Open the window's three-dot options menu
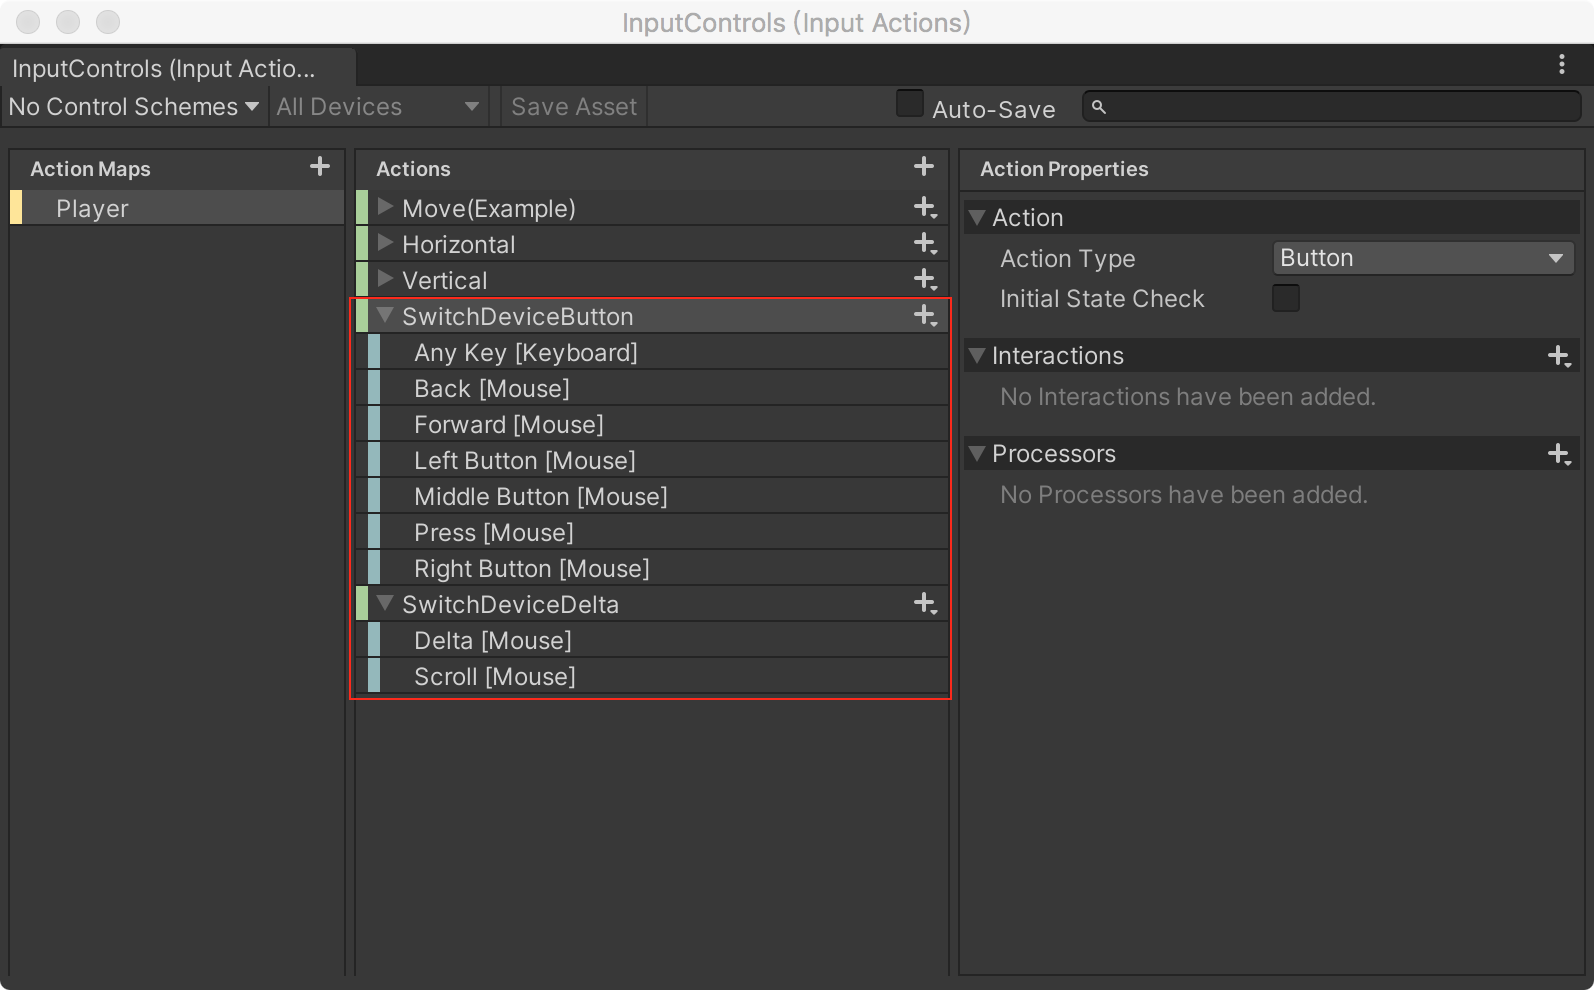 click(1561, 65)
